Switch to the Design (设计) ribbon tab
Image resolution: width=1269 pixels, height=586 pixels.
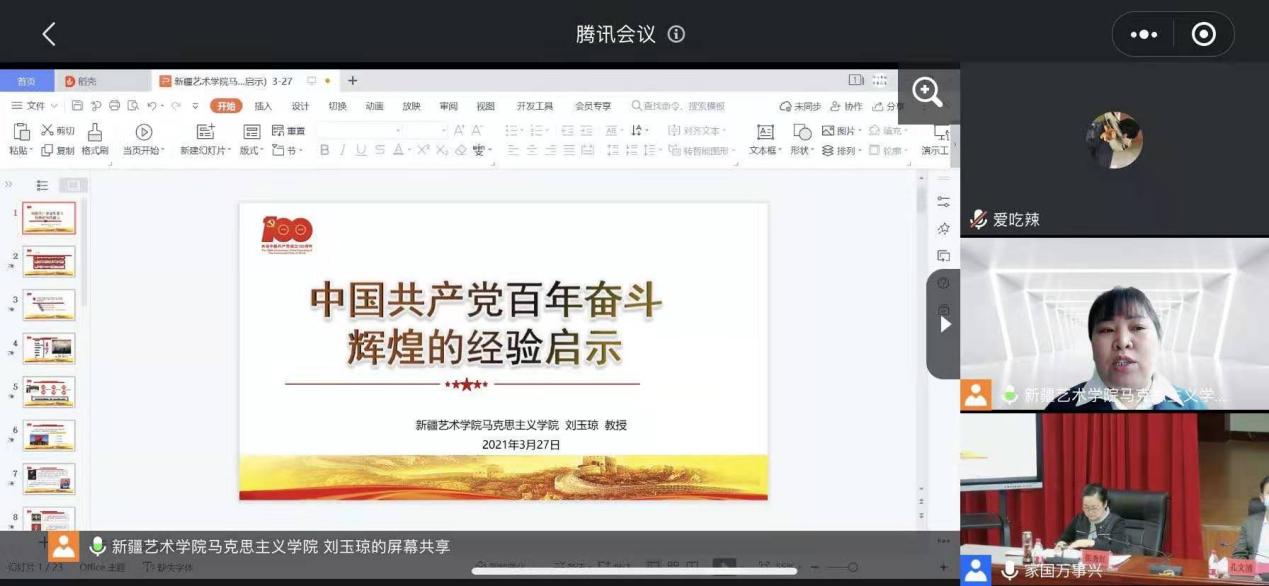point(300,106)
